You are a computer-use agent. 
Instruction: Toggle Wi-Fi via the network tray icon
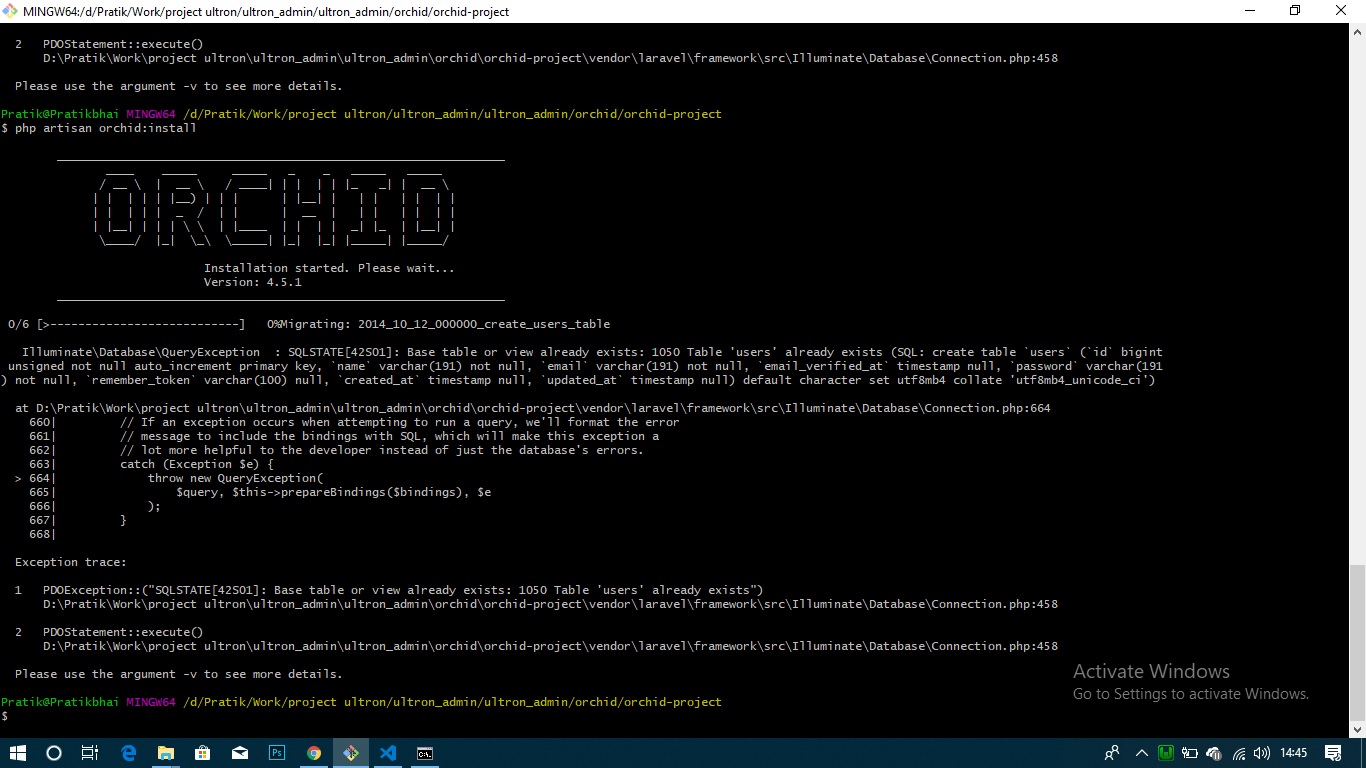pos(1237,753)
